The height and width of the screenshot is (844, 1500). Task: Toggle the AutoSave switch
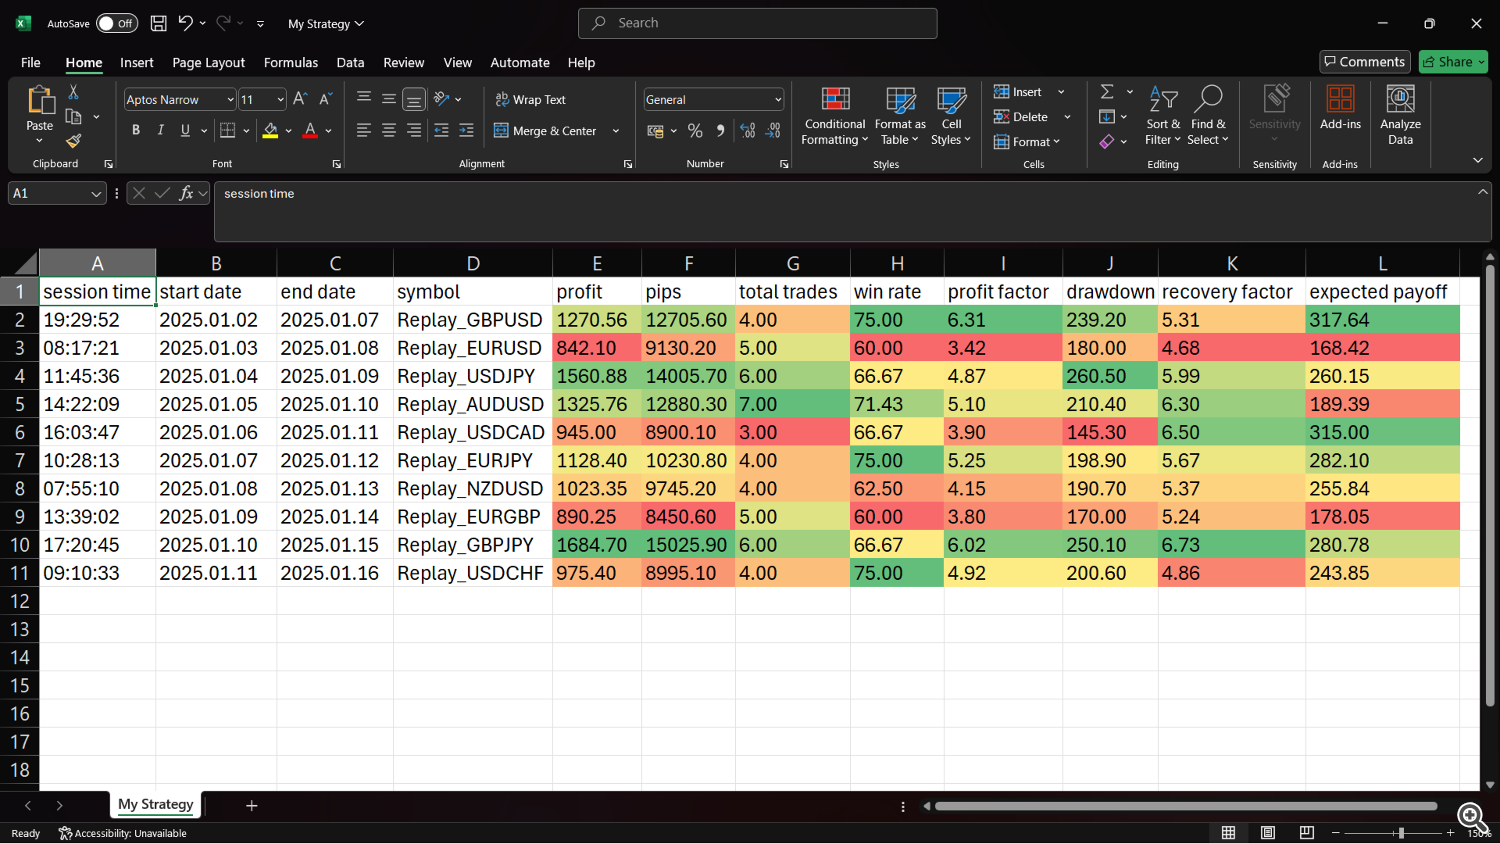117,23
